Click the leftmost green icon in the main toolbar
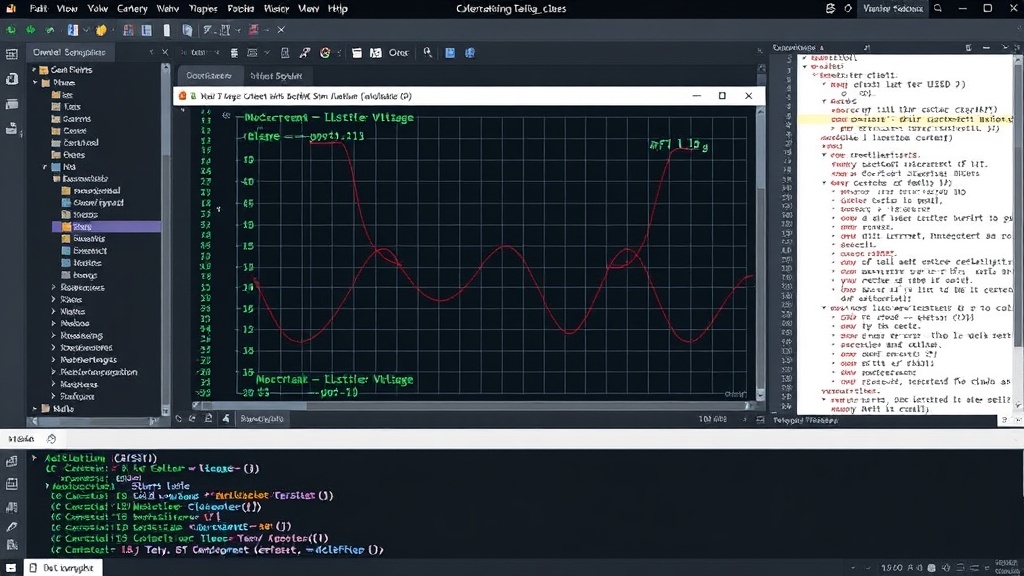 click(11, 30)
